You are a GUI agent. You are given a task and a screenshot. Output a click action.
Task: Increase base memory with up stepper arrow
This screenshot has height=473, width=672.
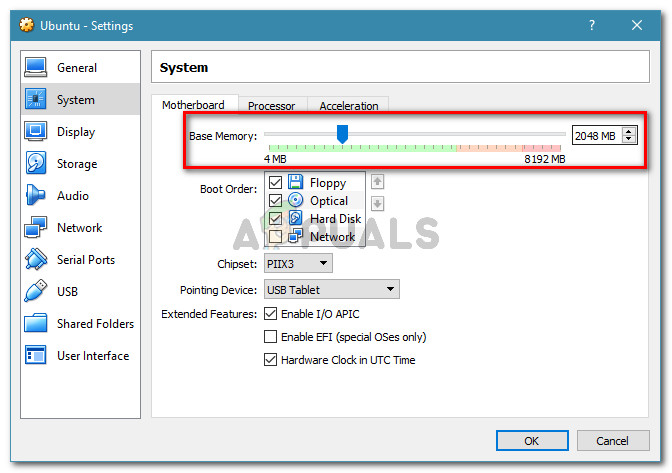click(629, 132)
